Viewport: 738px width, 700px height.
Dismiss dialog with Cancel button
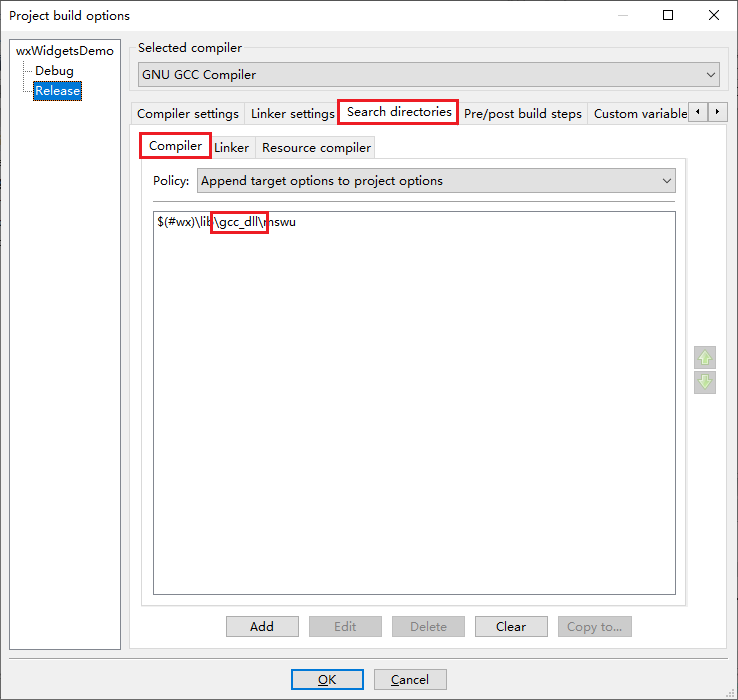[410, 679]
